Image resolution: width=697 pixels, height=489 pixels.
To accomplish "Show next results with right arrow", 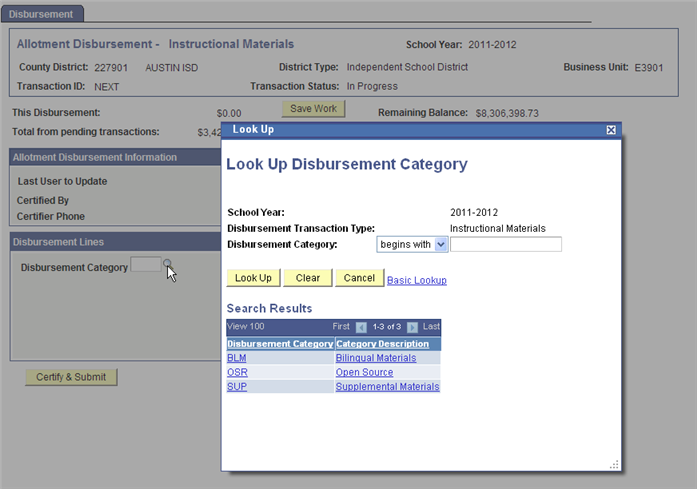I will coord(413,327).
